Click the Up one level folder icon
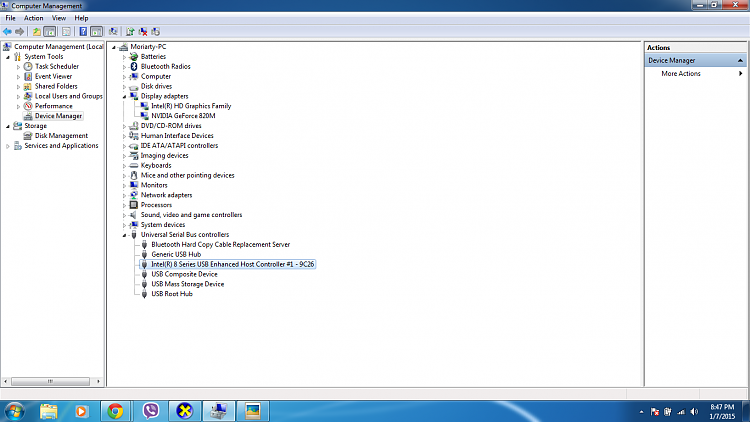750x422 pixels. pyautogui.click(x=37, y=32)
